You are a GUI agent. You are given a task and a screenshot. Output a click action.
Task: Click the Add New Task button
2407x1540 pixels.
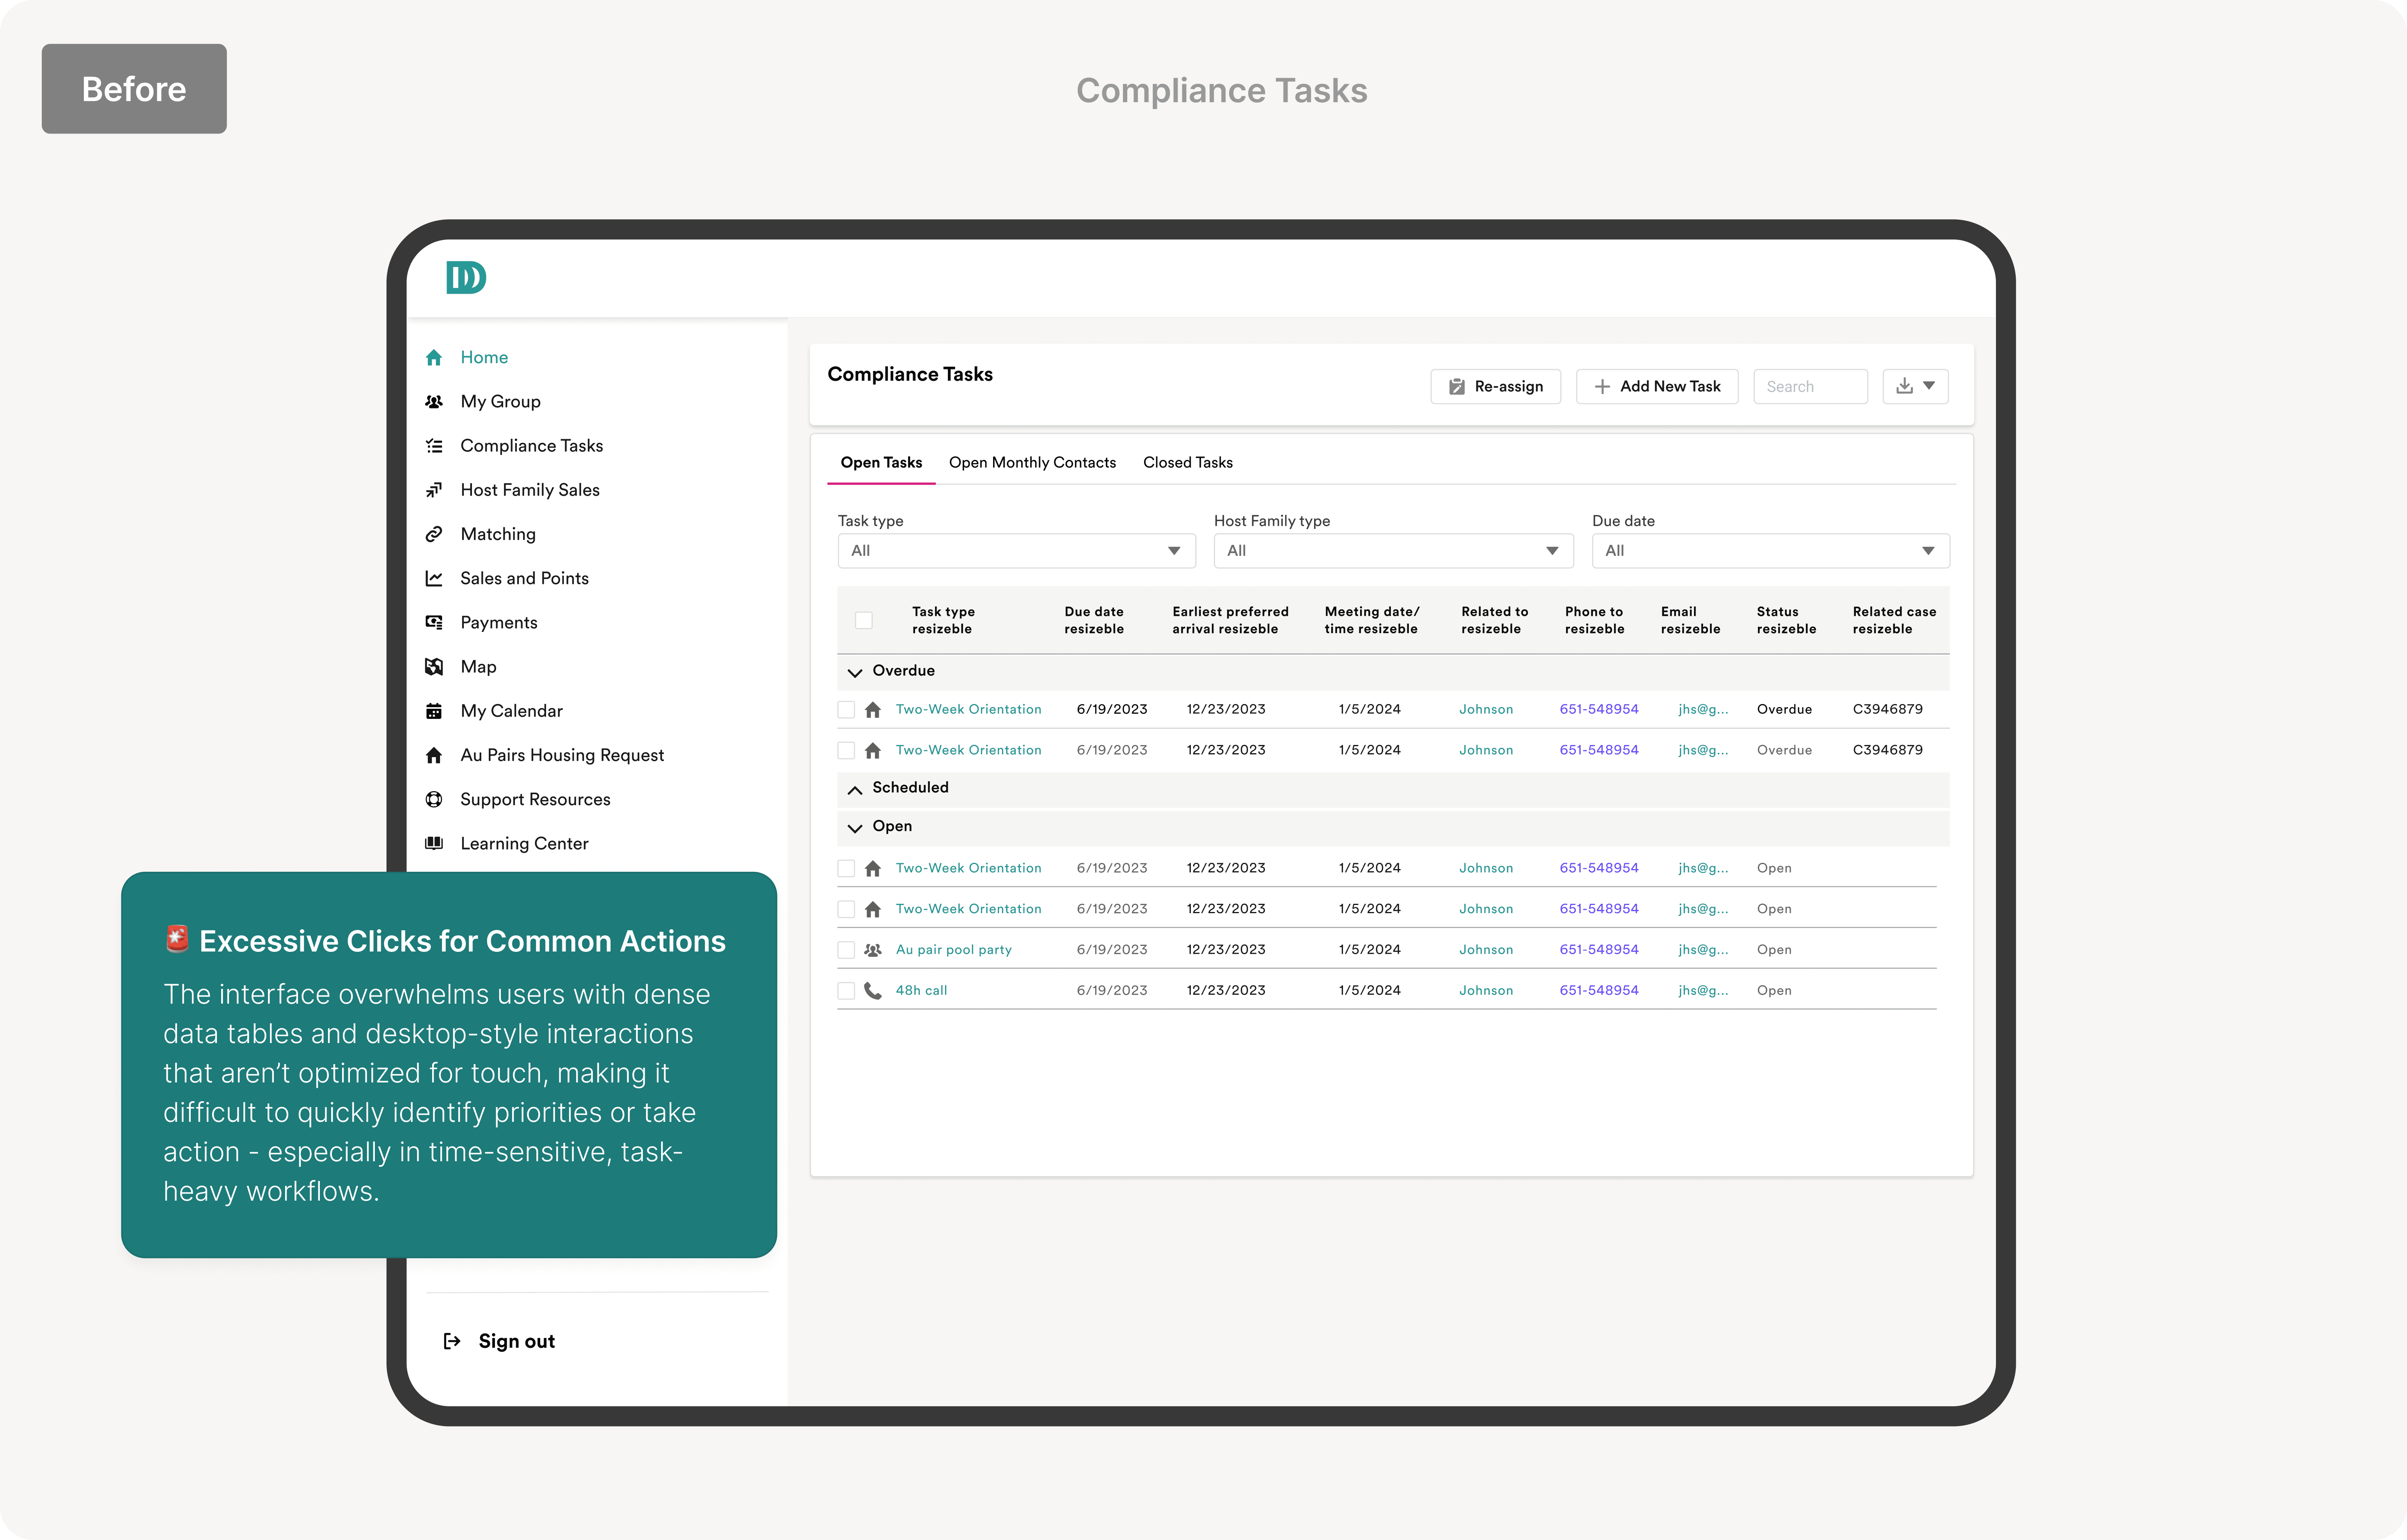coord(1656,386)
